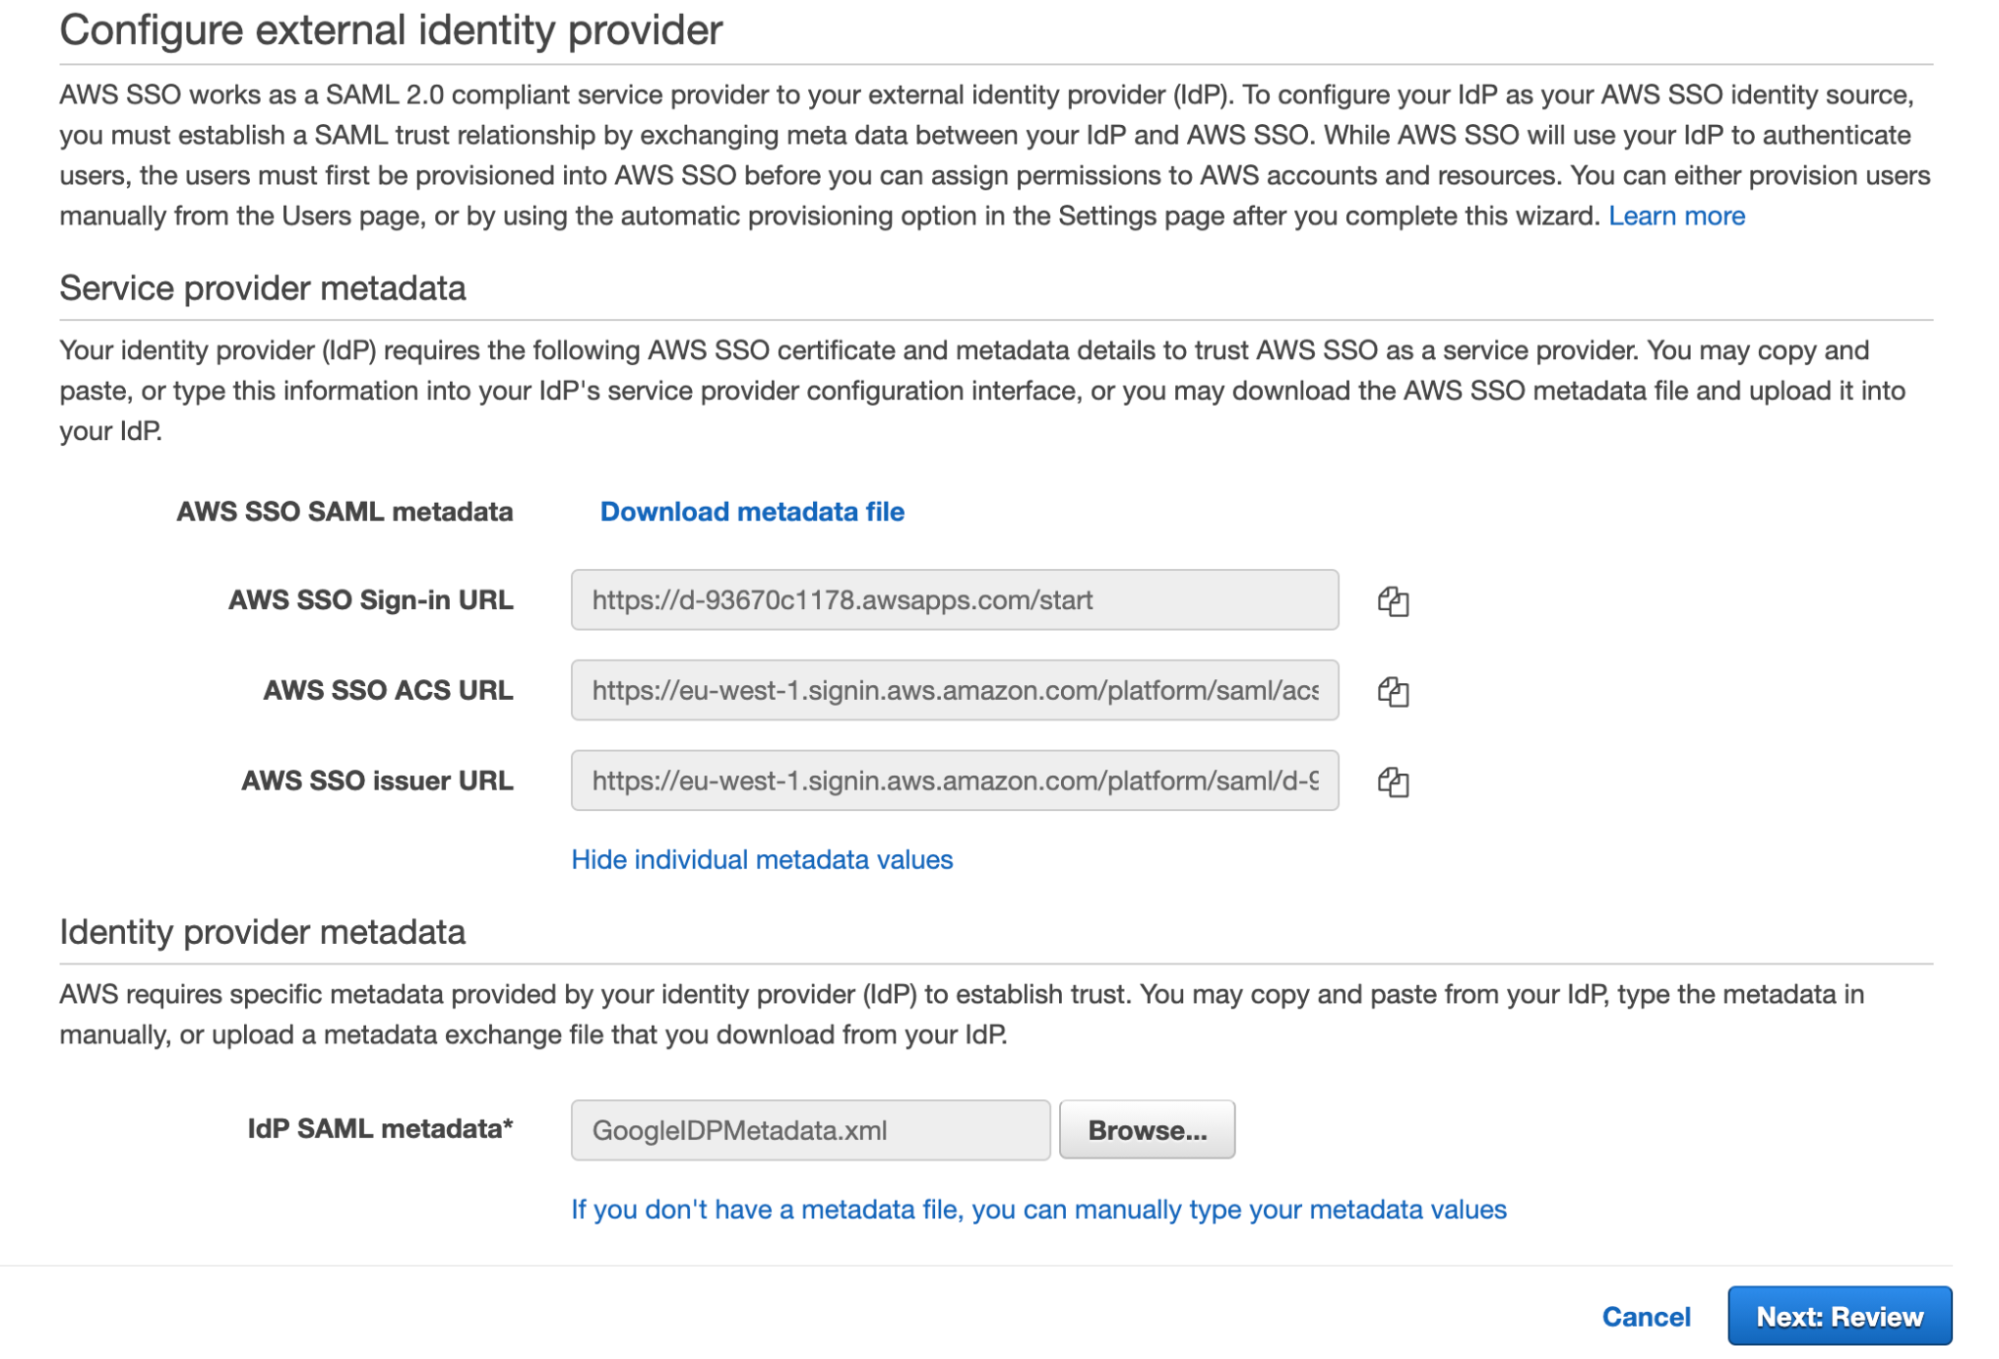Click the GoogleIDPMetadata.xml file field
Viewport: 1999px width, 1359px height.
[x=807, y=1129]
